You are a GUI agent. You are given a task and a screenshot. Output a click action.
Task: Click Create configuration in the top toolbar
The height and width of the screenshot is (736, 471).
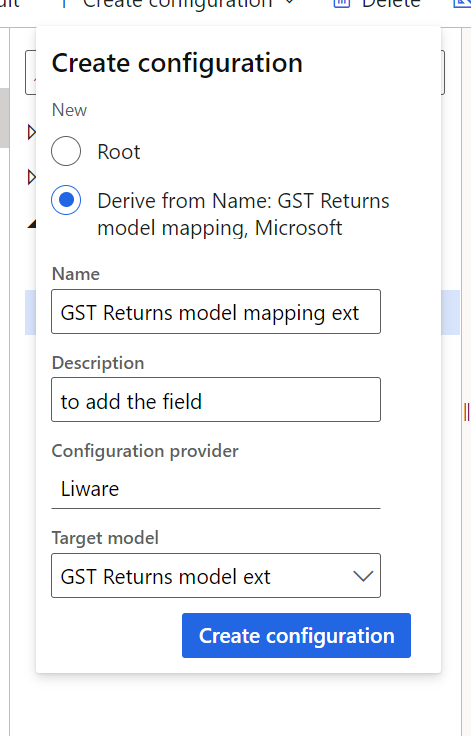click(178, 4)
